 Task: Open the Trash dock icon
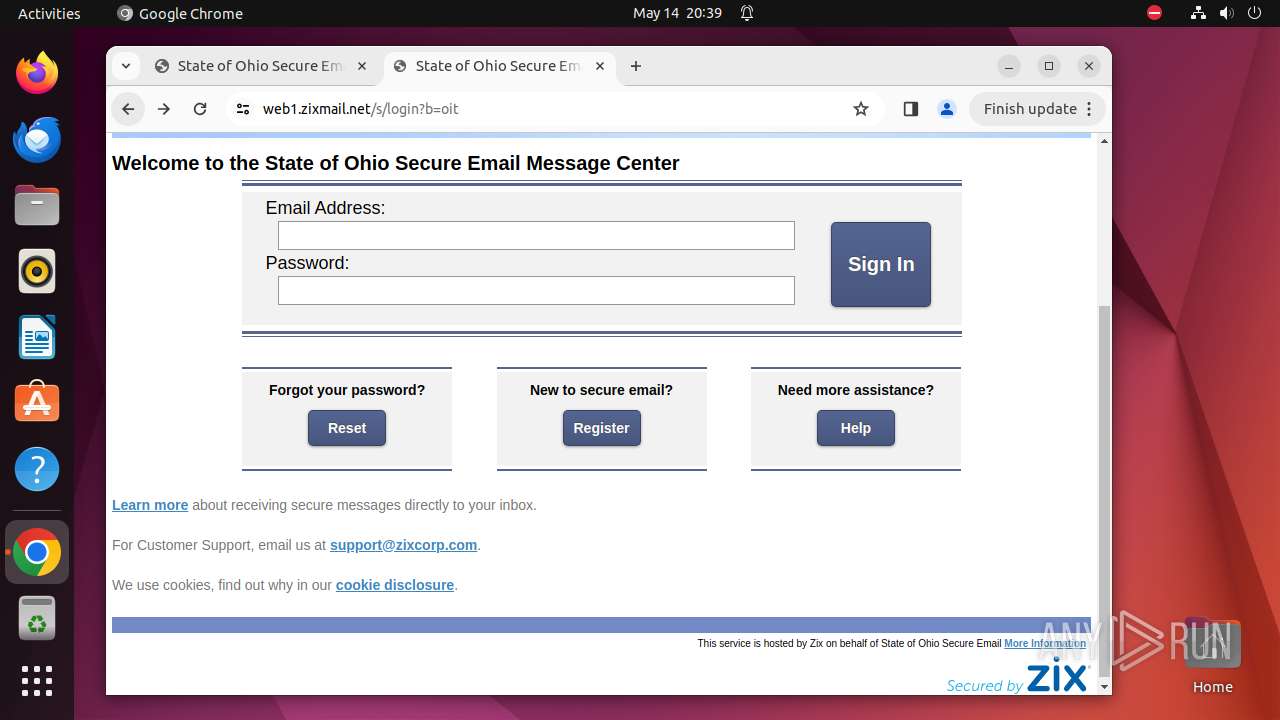pos(37,618)
